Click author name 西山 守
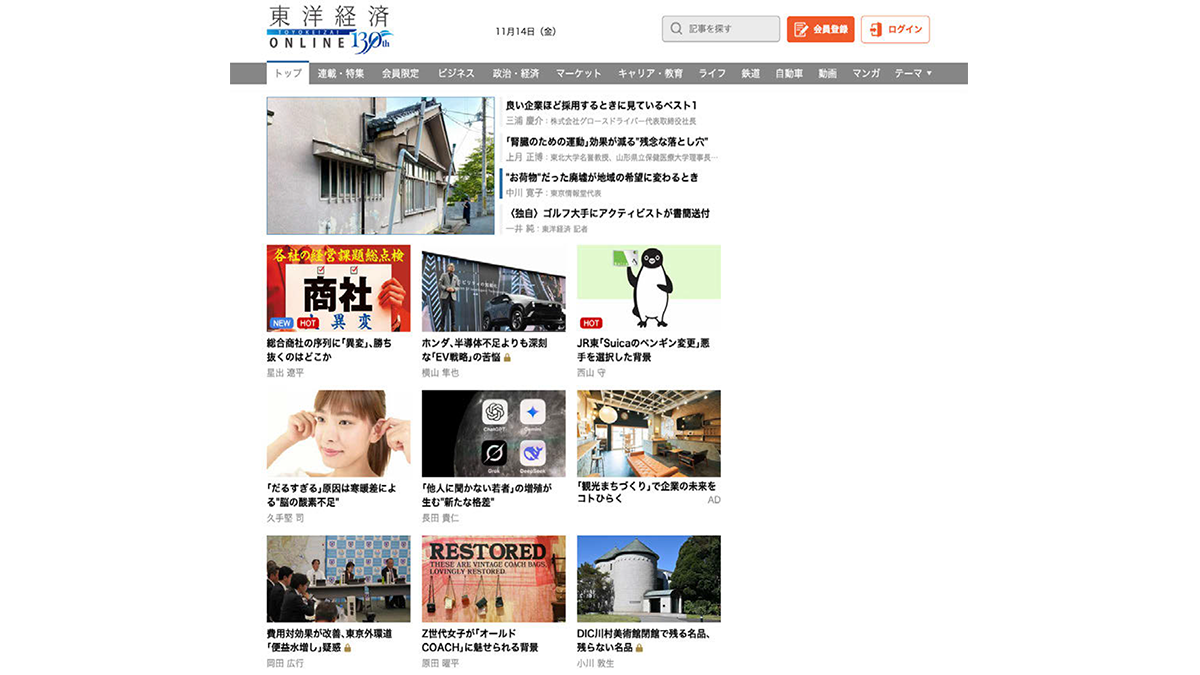The width and height of the screenshot is (1200, 675). coord(591,373)
